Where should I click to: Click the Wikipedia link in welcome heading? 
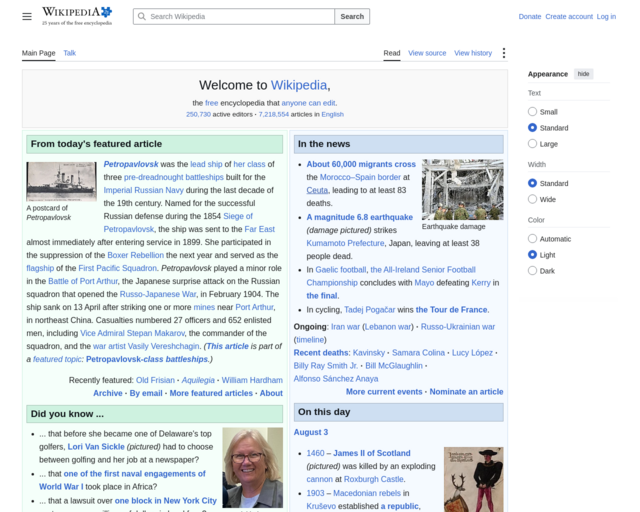pyautogui.click(x=299, y=85)
